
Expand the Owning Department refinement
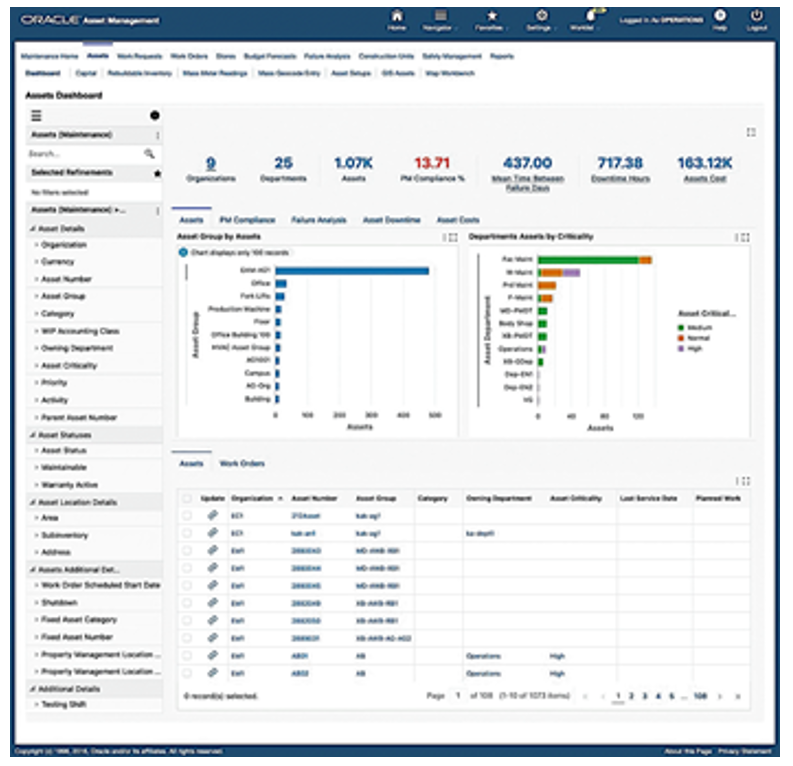pyautogui.click(x=36, y=348)
